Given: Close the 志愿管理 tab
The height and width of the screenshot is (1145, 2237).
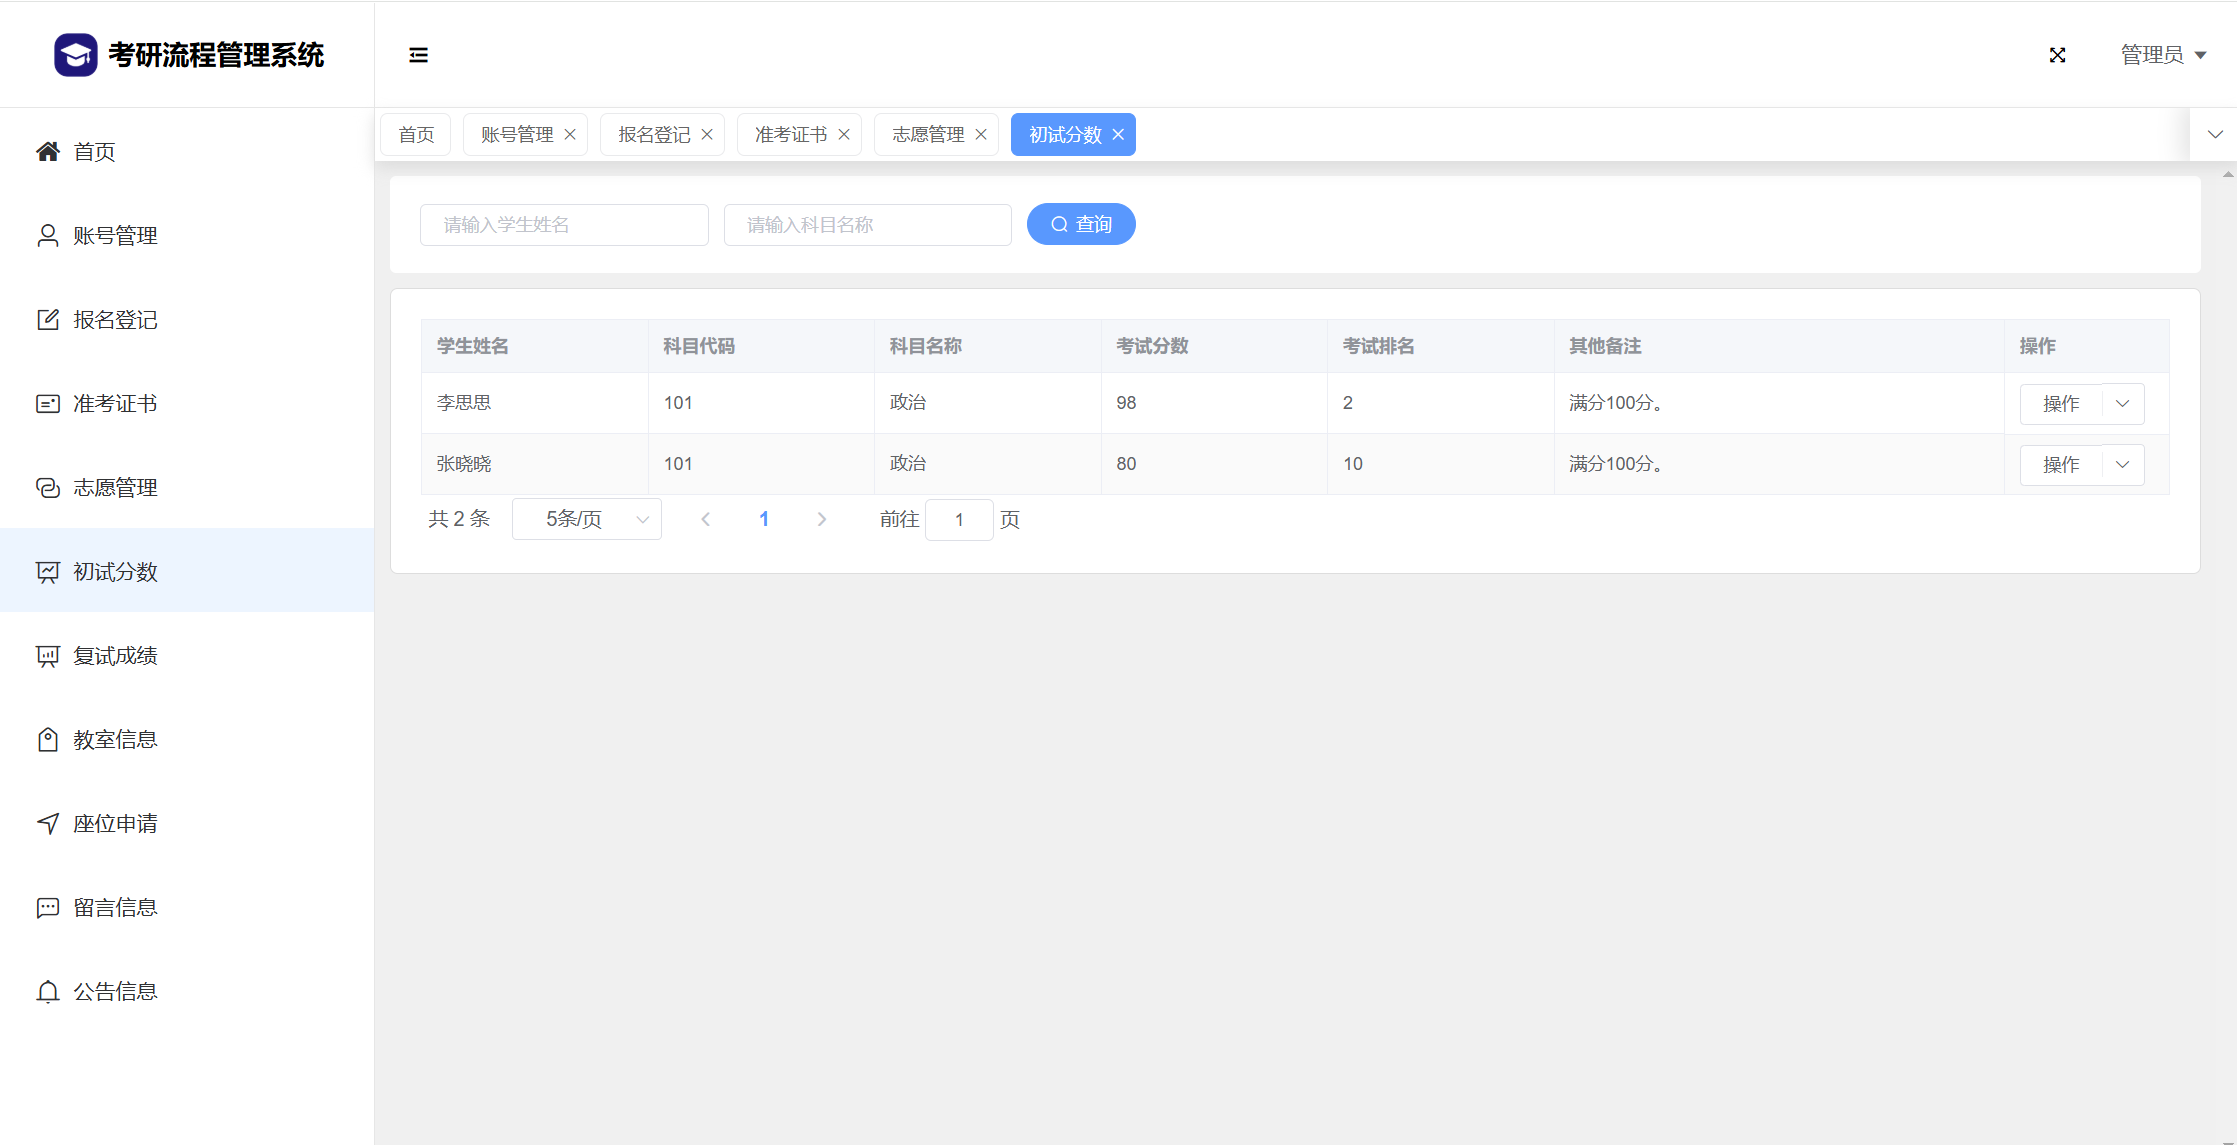Looking at the screenshot, I should 981,135.
